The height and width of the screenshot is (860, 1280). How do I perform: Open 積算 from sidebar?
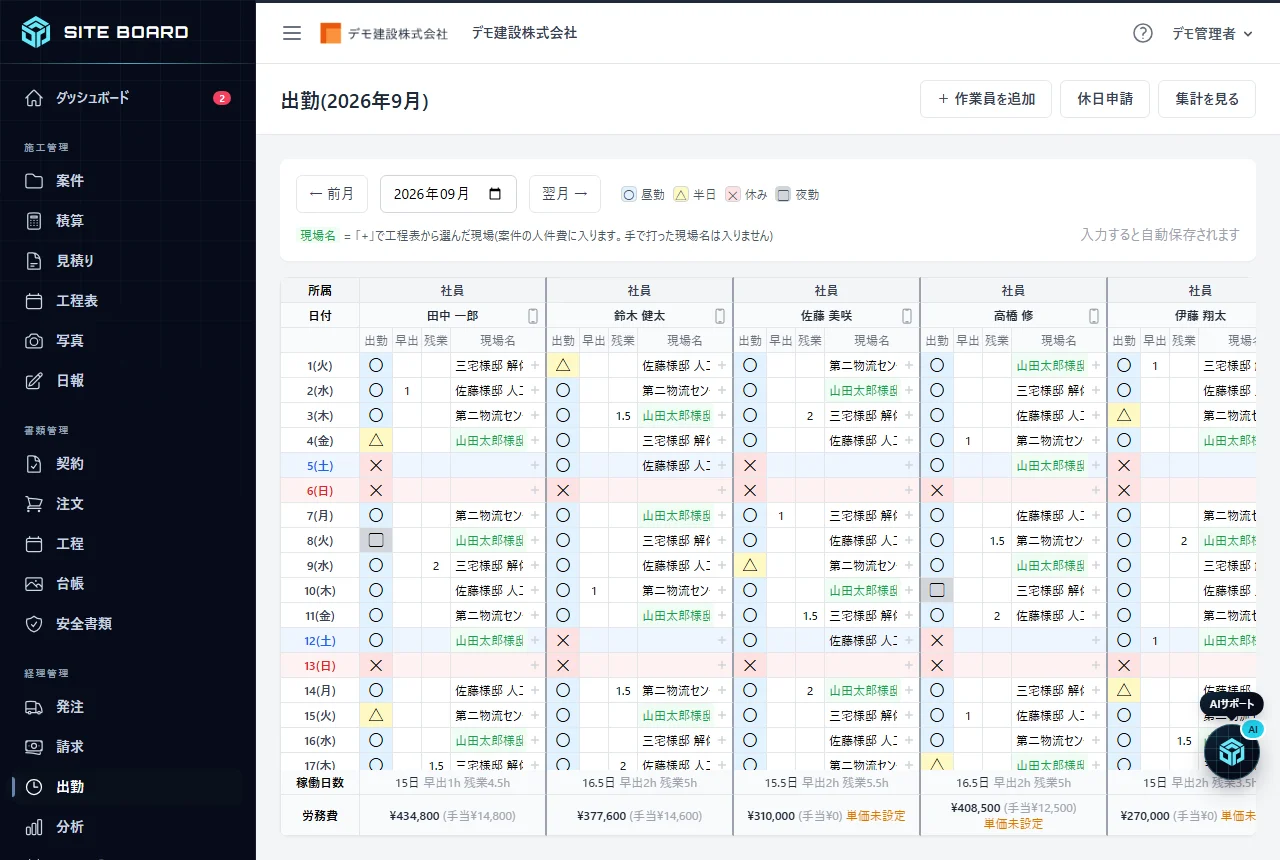tap(128, 221)
